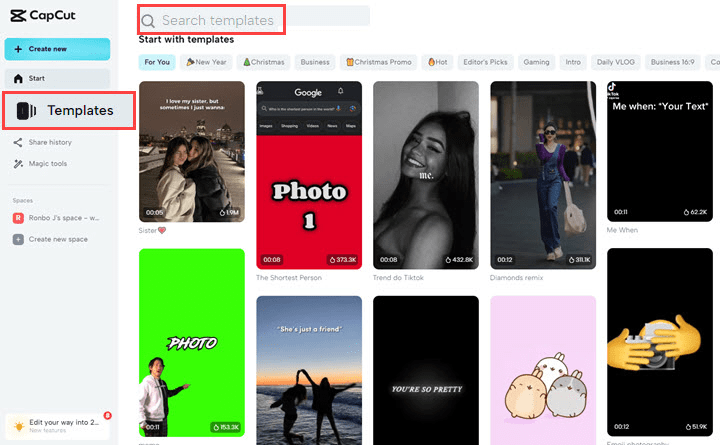Click the CapCut logo icon

(x=18, y=16)
